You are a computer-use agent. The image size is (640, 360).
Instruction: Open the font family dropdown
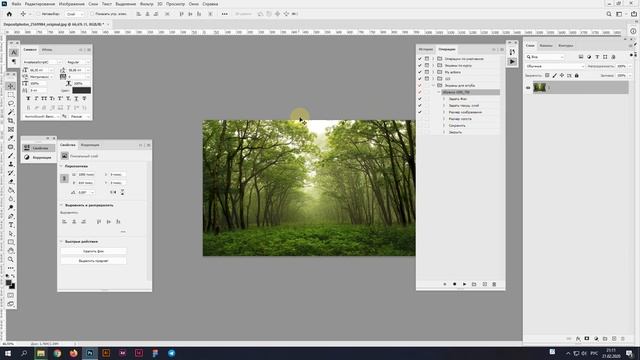click(42, 62)
